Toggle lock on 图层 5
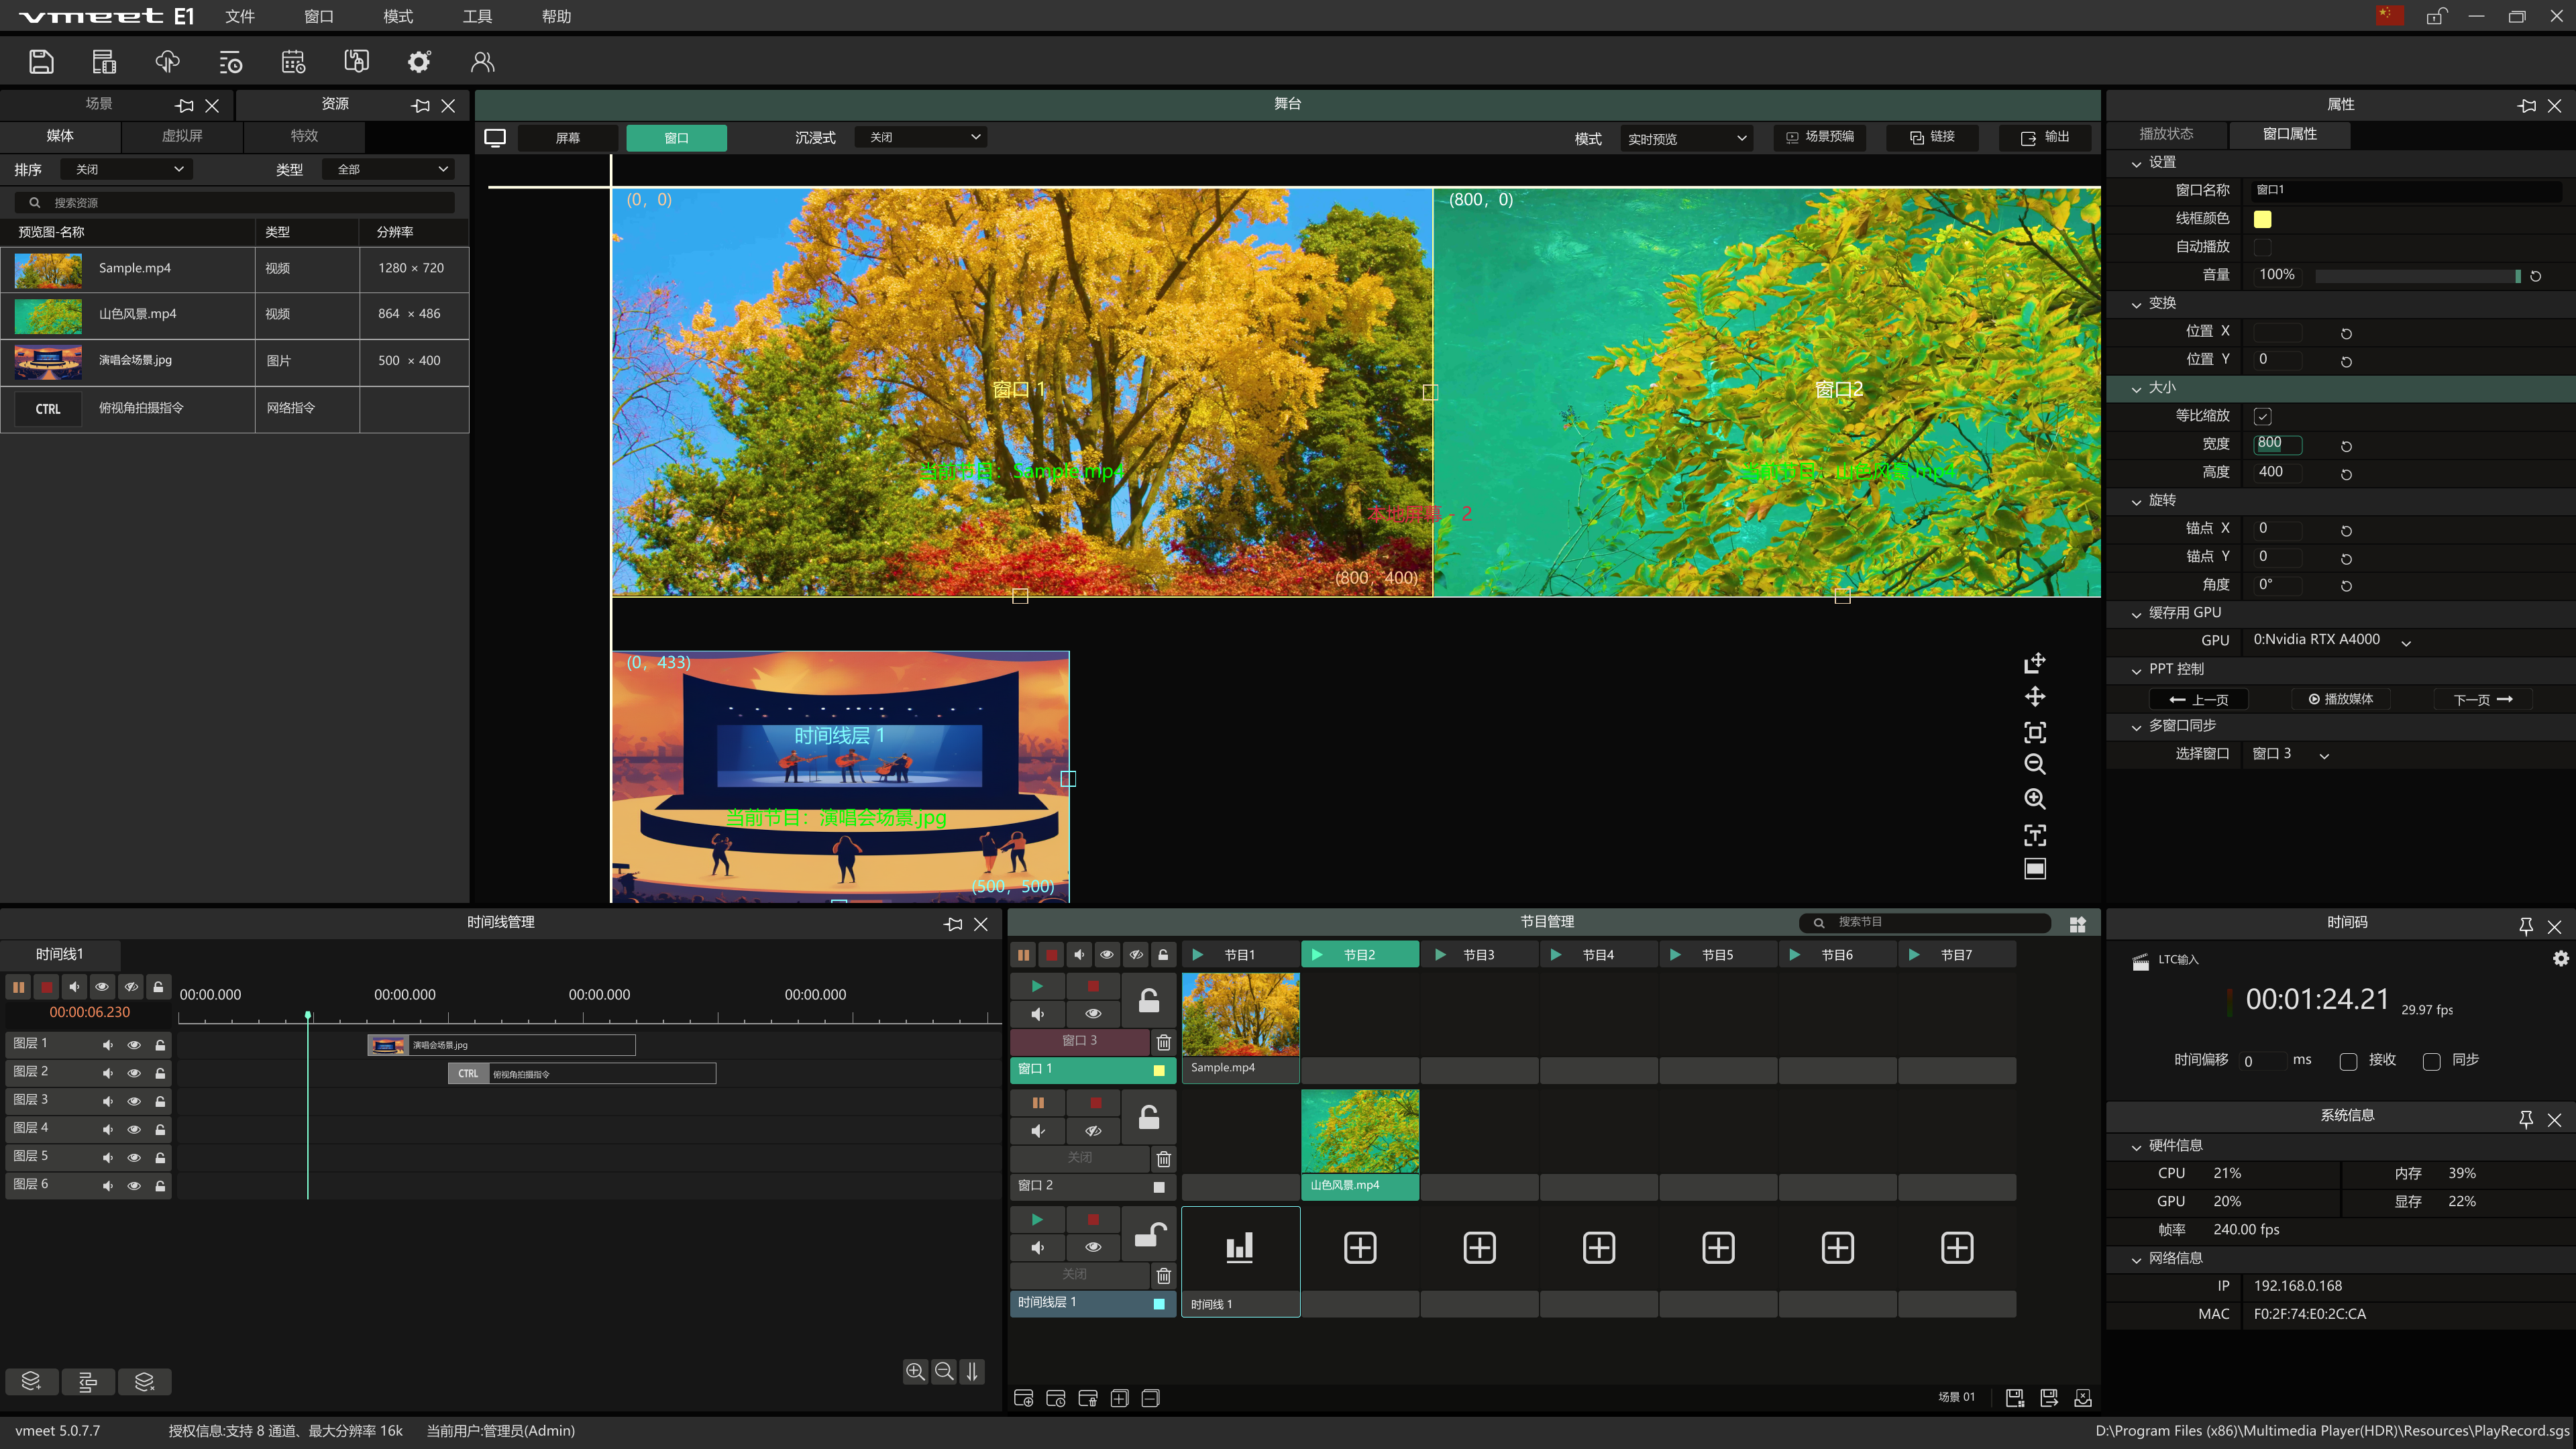Viewport: 2576px width, 1449px height. (160, 1157)
